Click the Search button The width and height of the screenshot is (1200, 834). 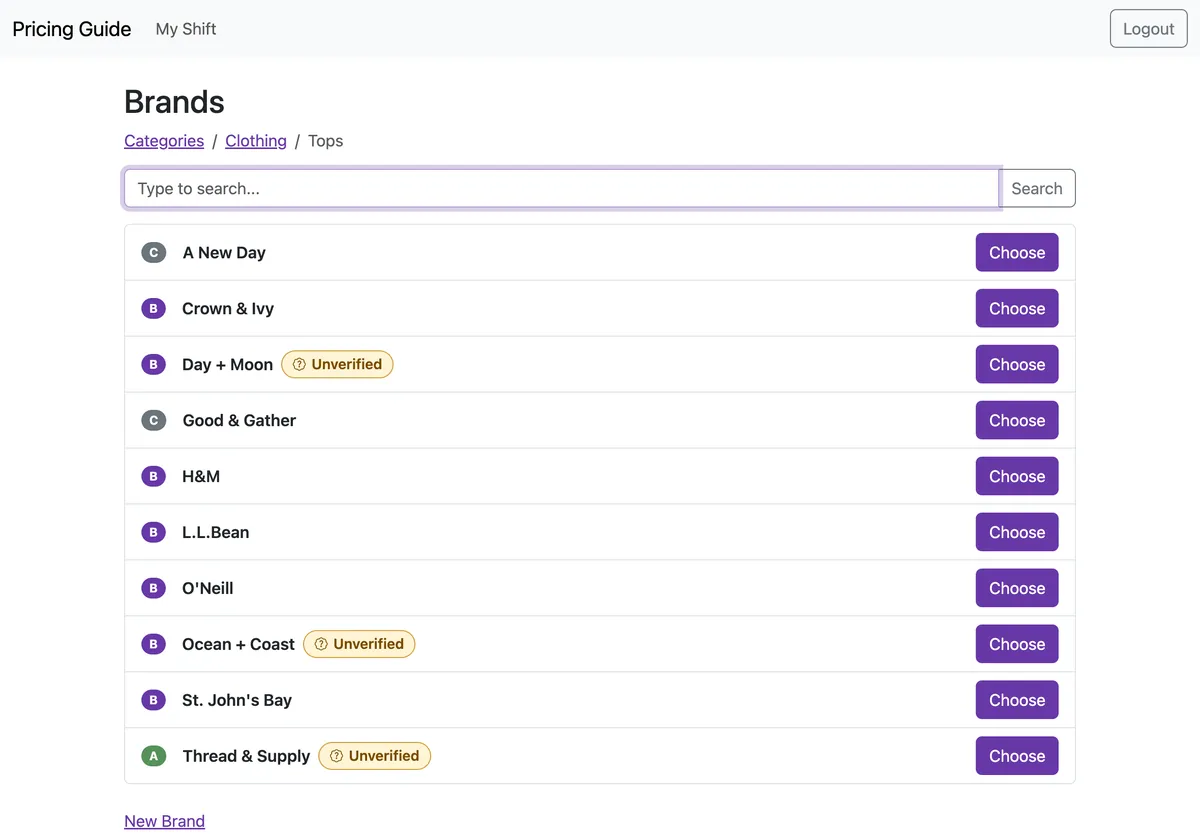pos(1037,189)
